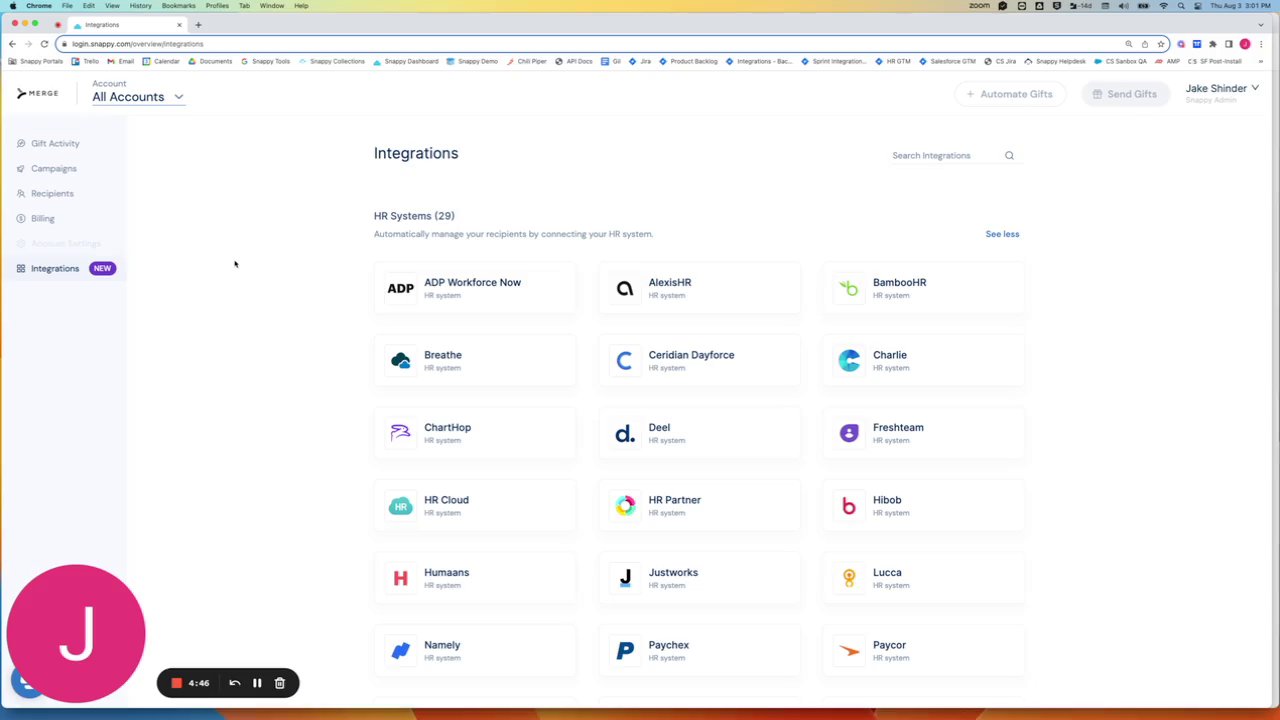Open the Snappy Portals bookmark

tap(36, 61)
